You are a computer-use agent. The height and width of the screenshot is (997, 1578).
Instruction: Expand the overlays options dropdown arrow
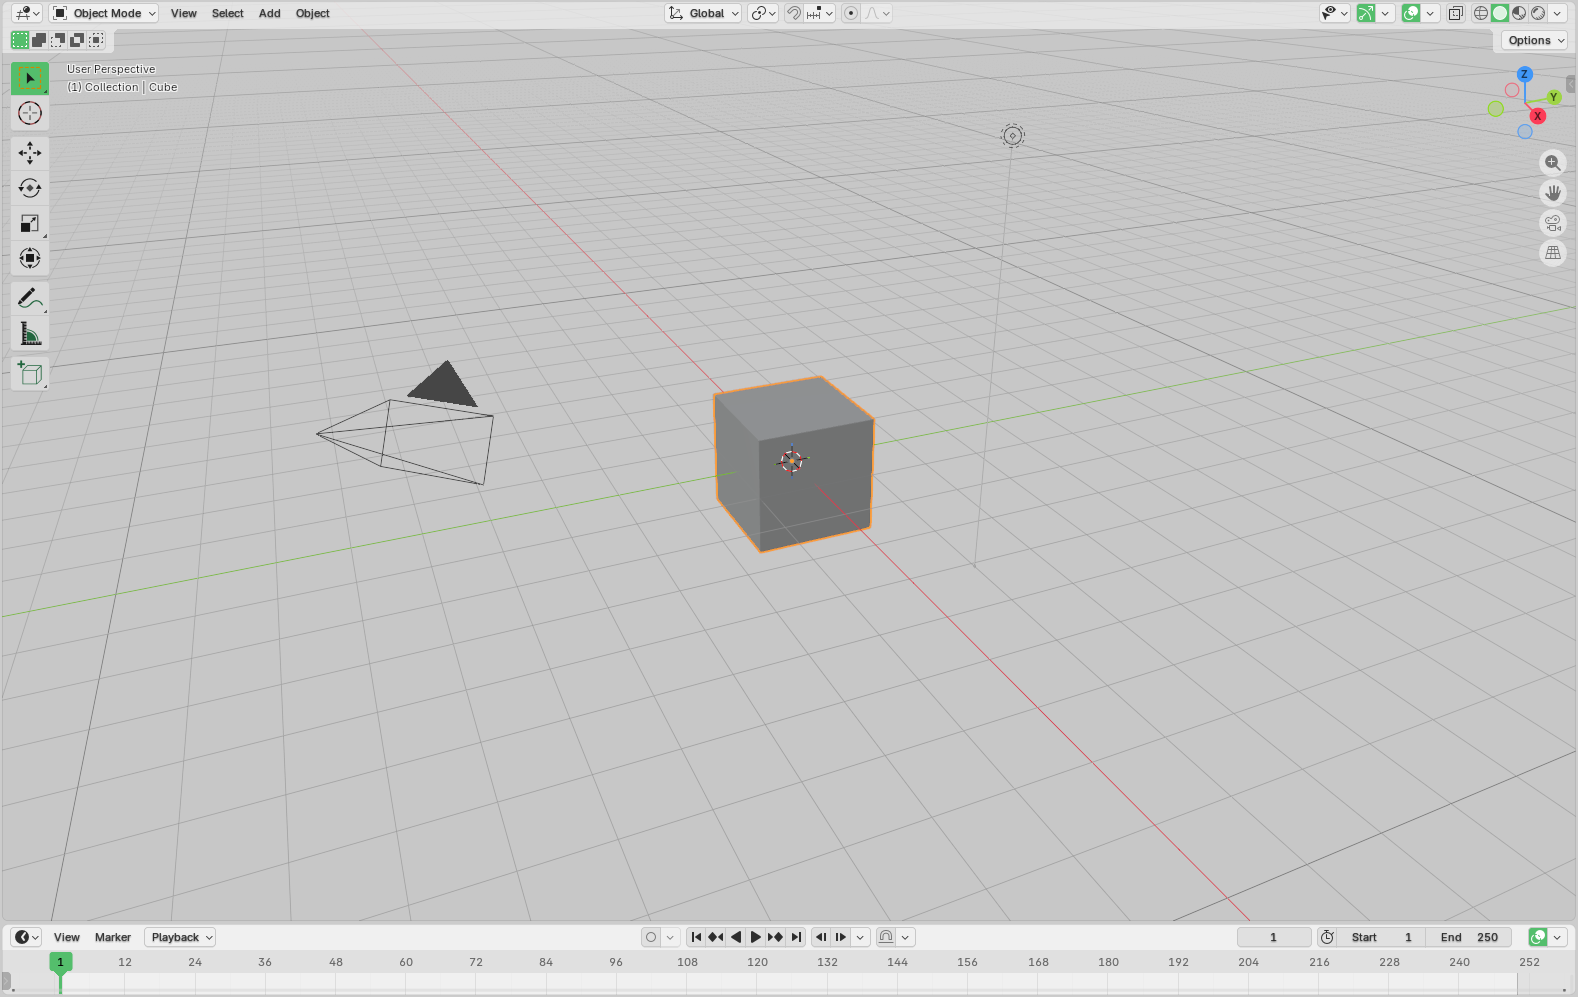pos(1430,13)
